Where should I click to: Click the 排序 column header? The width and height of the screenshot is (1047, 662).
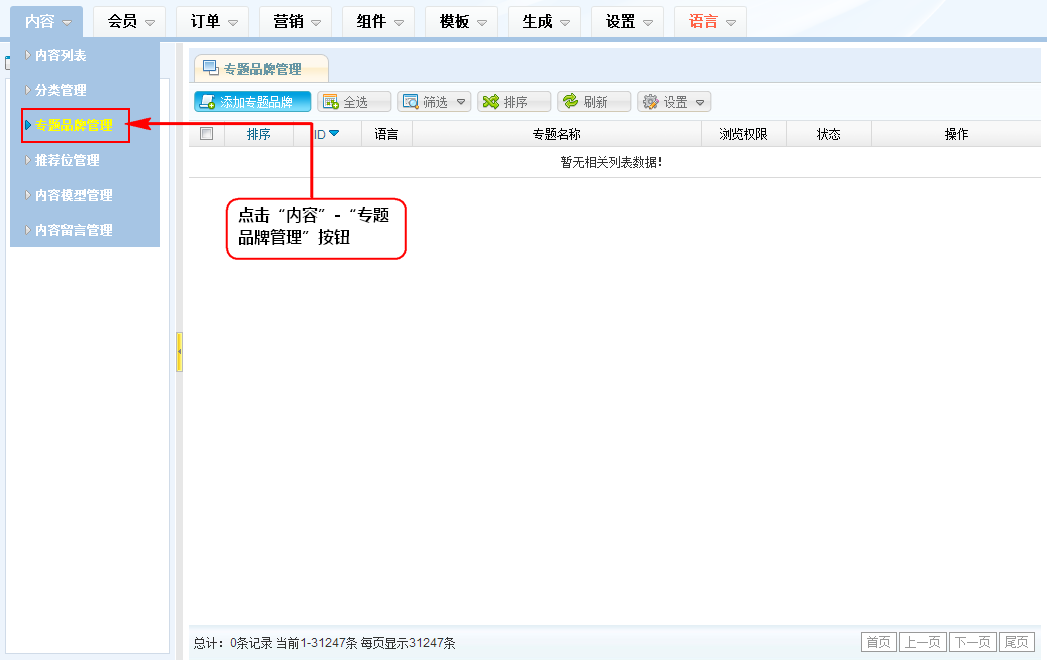tap(258, 134)
